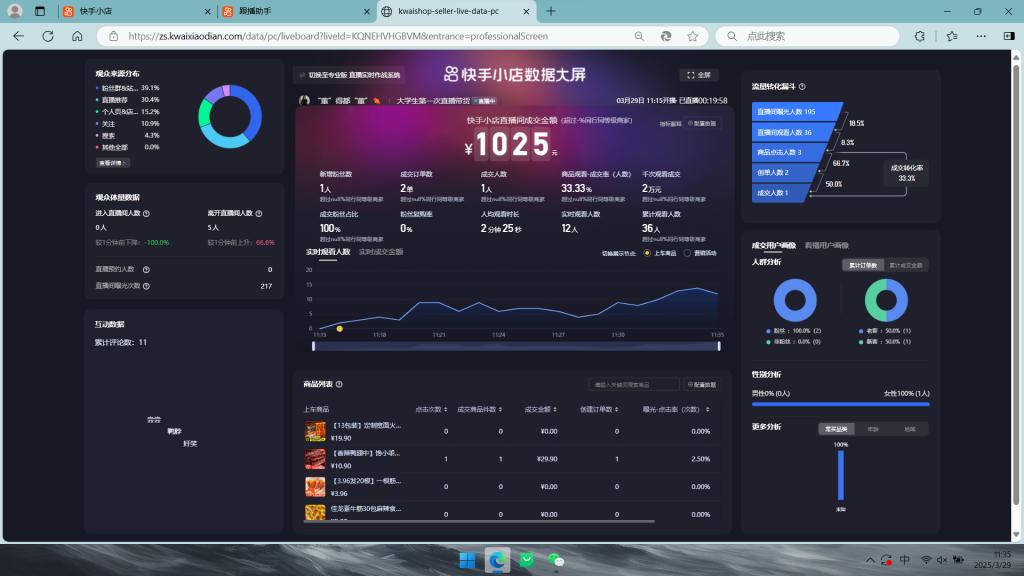Select the 上车商品 radio option
This screenshot has height=576, width=1024.
point(647,253)
